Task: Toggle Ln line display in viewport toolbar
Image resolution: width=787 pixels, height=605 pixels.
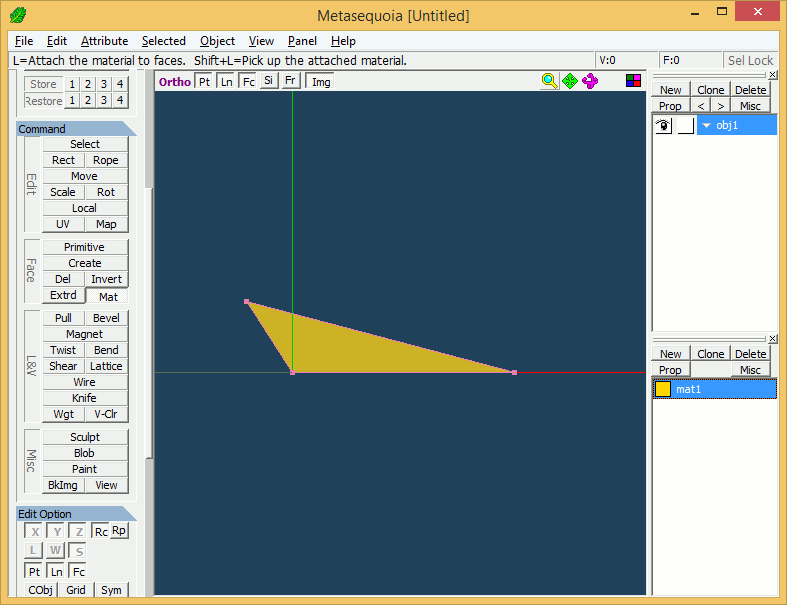Action: click(x=226, y=81)
